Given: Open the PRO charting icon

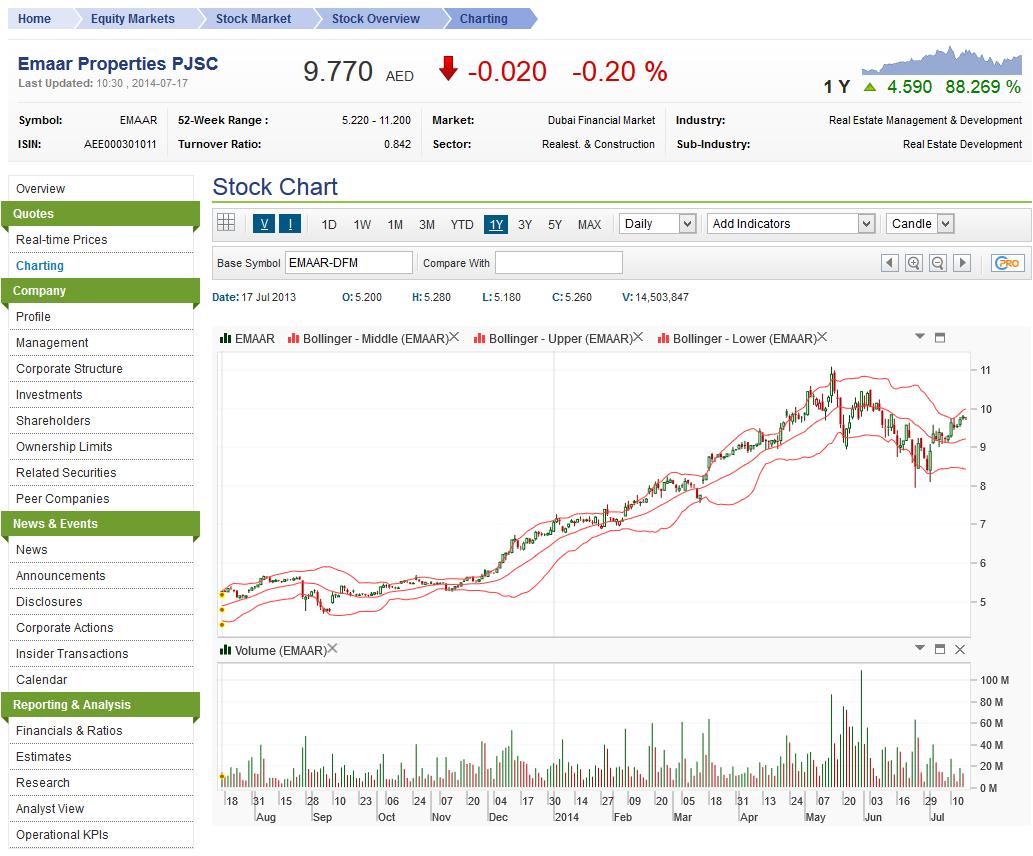Looking at the screenshot, I should [x=1008, y=263].
